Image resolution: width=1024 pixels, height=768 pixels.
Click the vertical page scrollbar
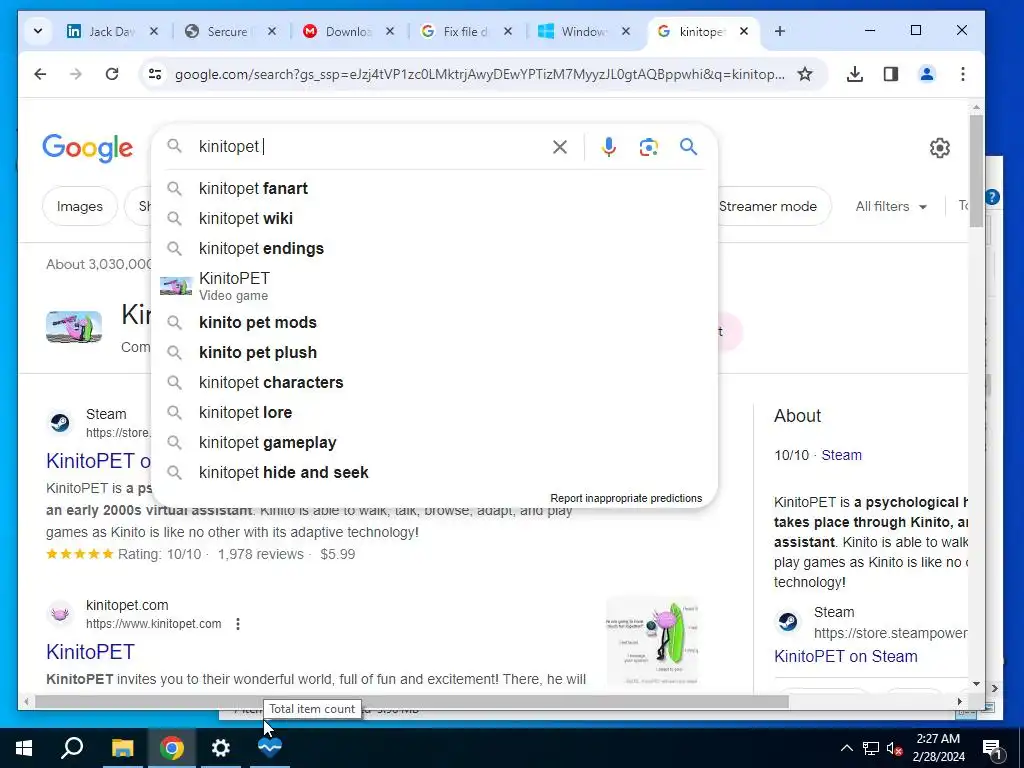pyautogui.click(x=976, y=172)
